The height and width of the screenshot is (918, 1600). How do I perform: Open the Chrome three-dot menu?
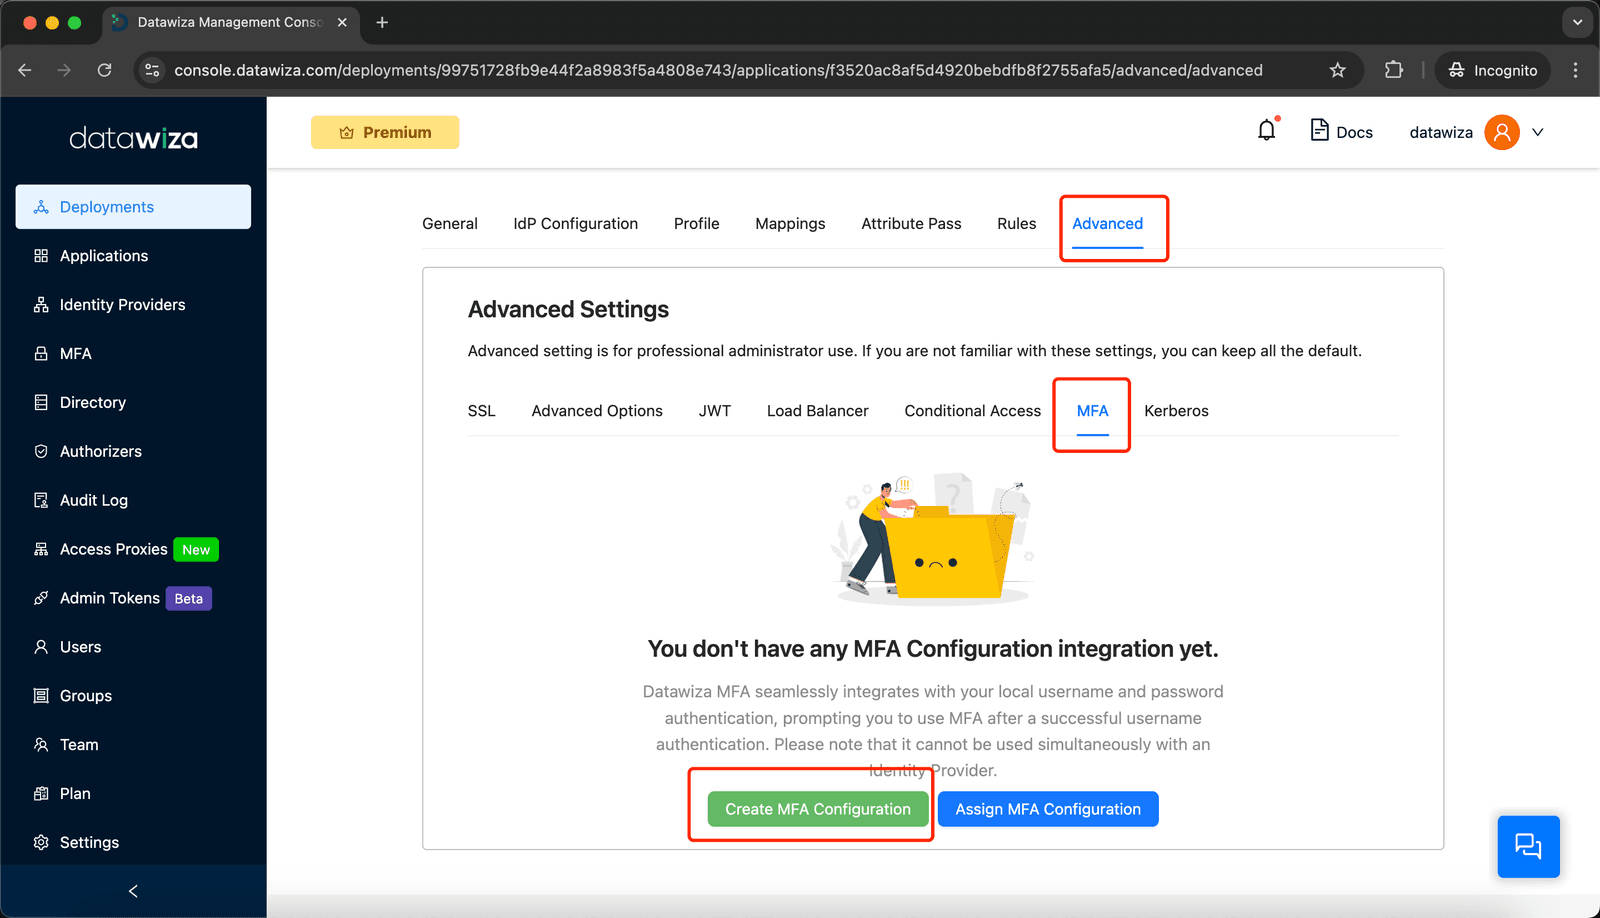click(1575, 70)
